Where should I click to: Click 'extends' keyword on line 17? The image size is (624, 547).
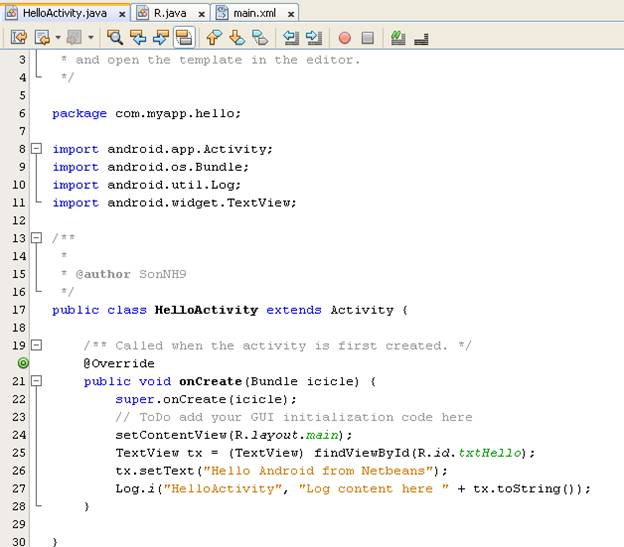click(294, 310)
